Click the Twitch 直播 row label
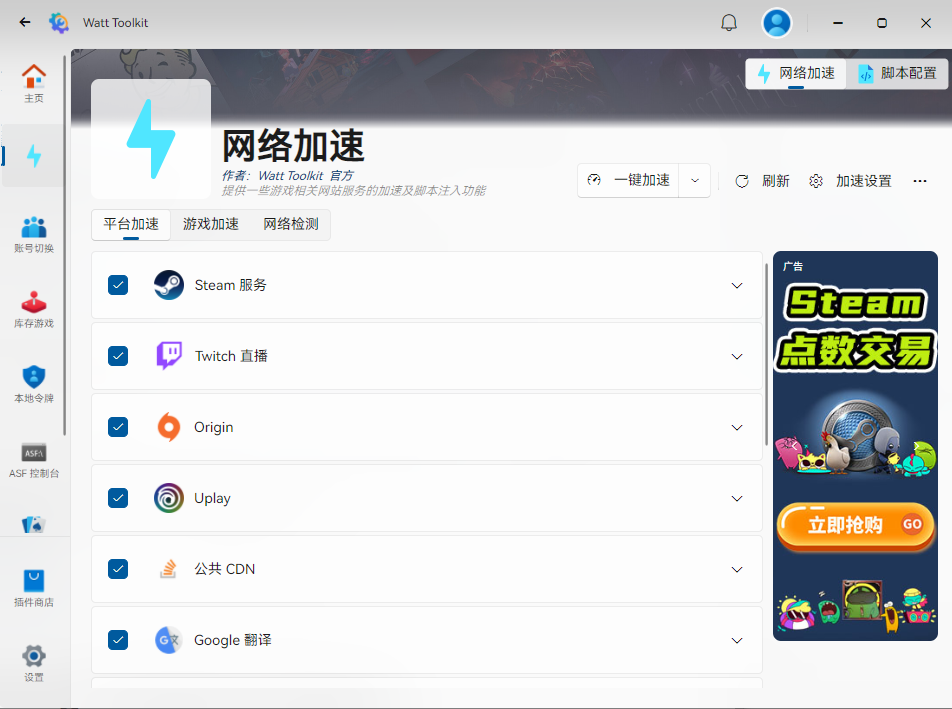Image resolution: width=952 pixels, height=709 pixels. pyautogui.click(x=231, y=356)
